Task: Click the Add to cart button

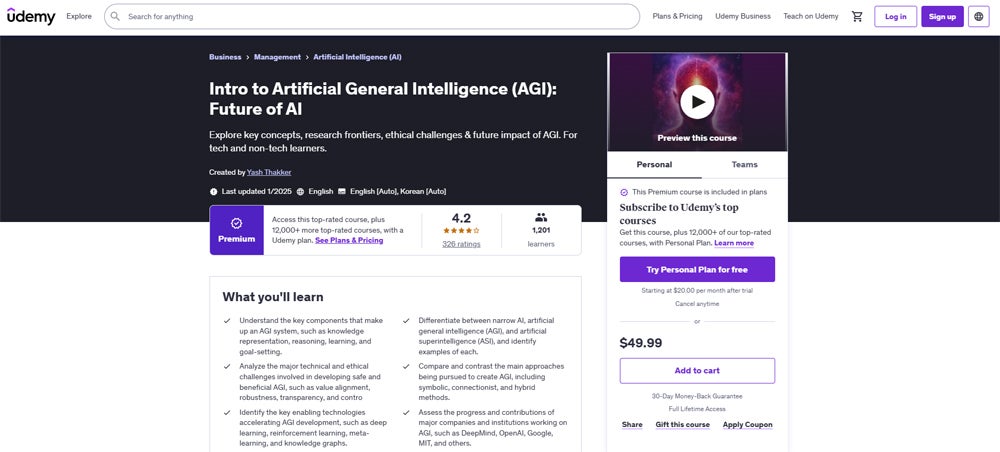Action: click(x=697, y=370)
